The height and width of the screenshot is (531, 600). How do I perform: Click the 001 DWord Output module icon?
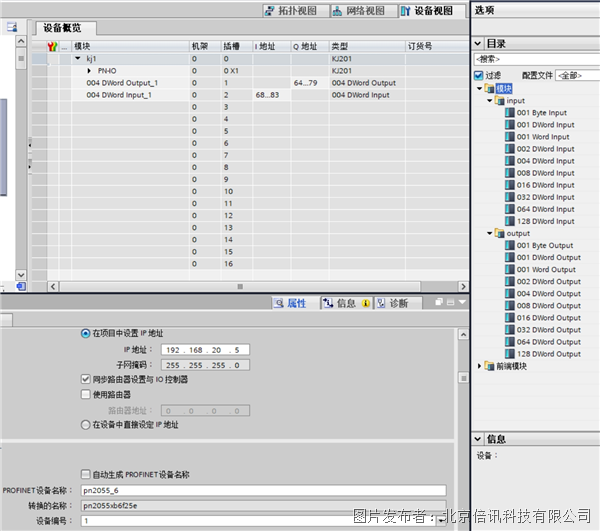coord(510,257)
